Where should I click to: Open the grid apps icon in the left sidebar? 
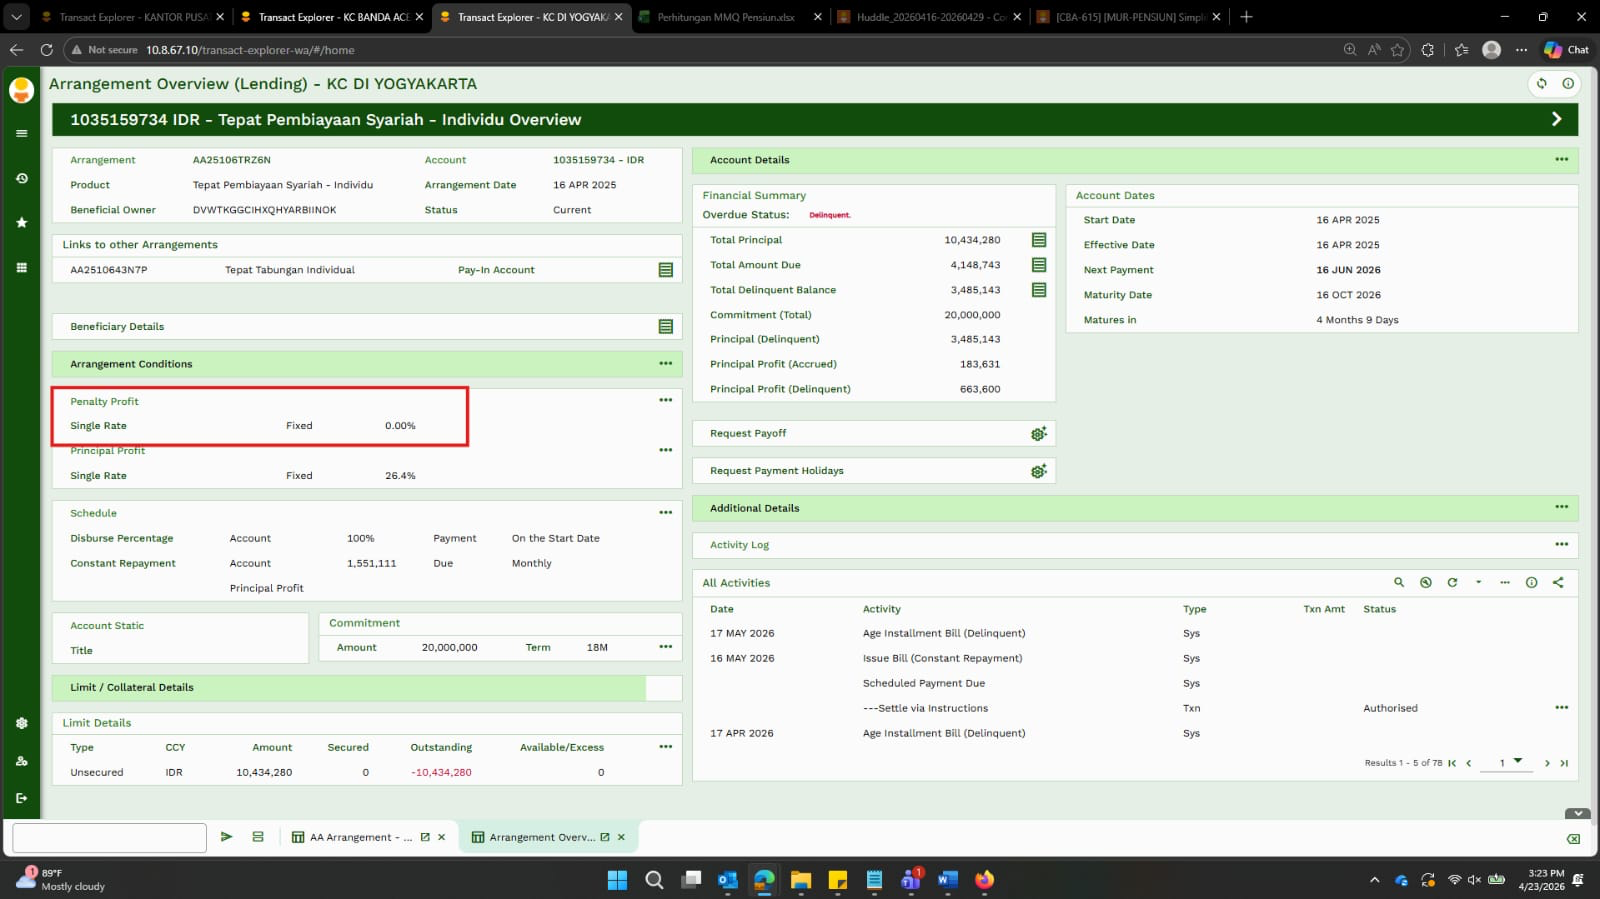21,267
